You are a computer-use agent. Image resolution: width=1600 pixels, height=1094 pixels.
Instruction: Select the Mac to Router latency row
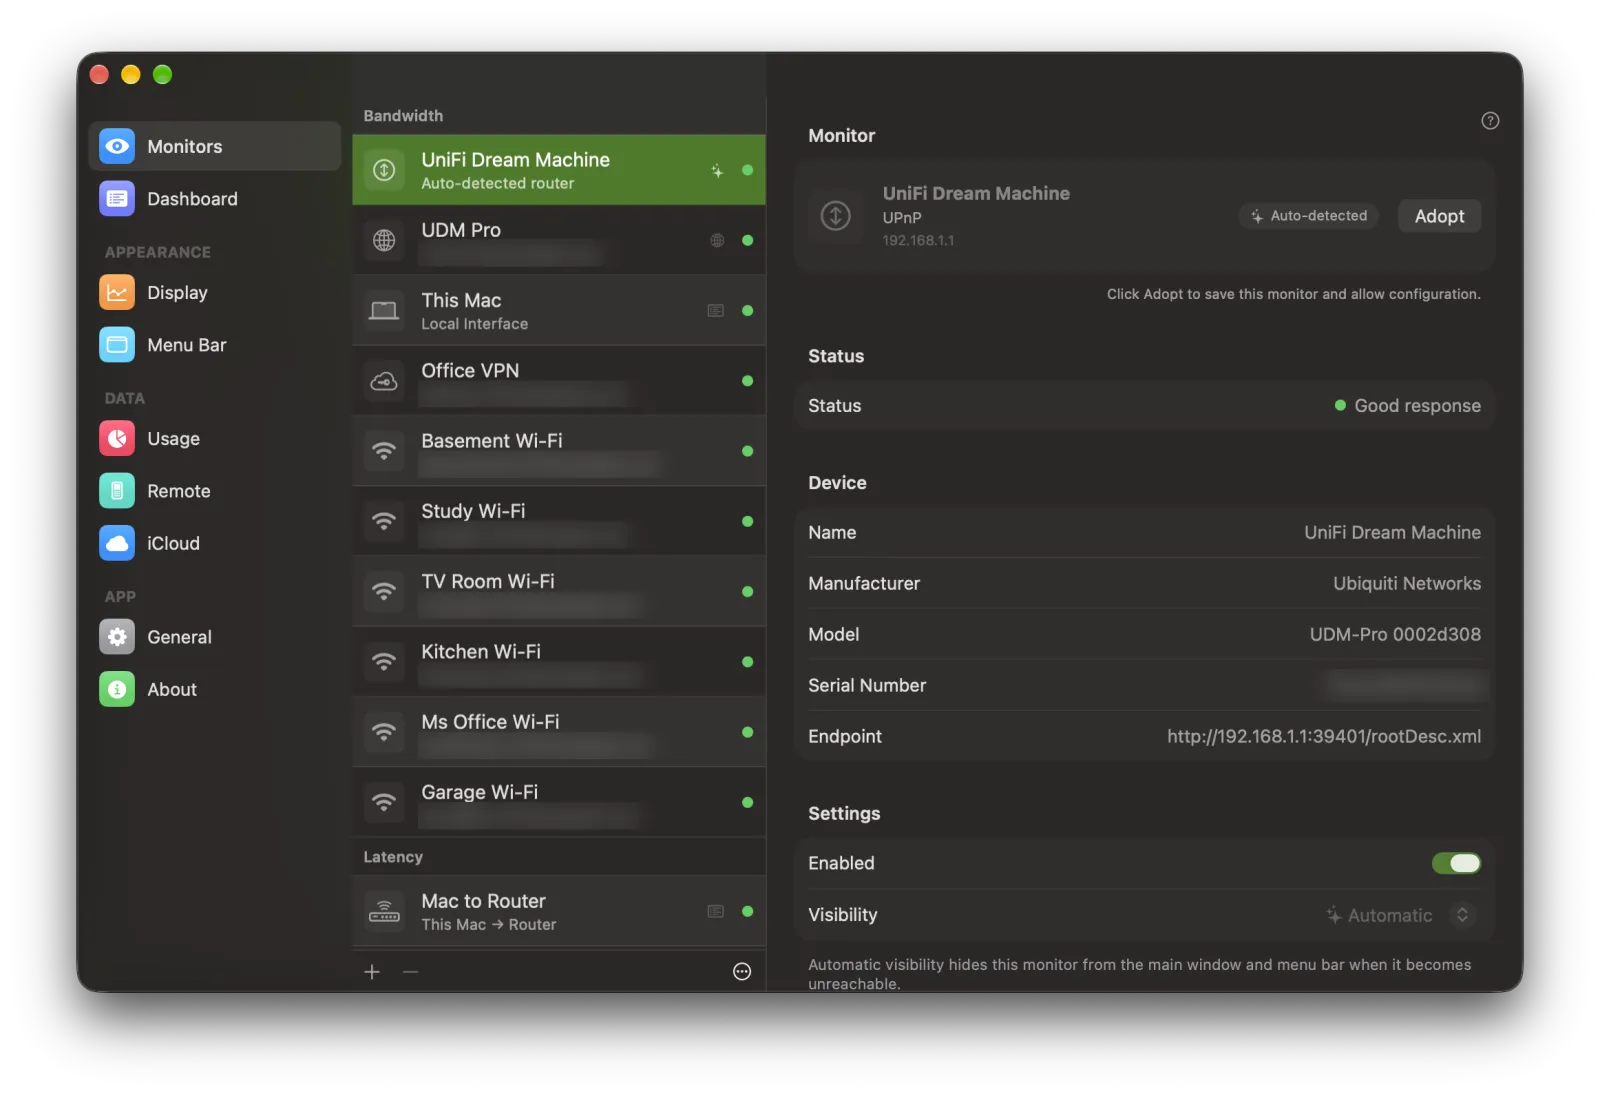tap(559, 911)
